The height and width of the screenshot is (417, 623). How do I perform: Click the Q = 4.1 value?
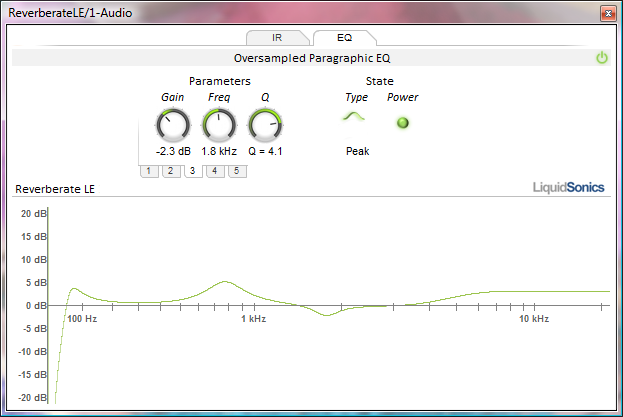pyautogui.click(x=265, y=151)
